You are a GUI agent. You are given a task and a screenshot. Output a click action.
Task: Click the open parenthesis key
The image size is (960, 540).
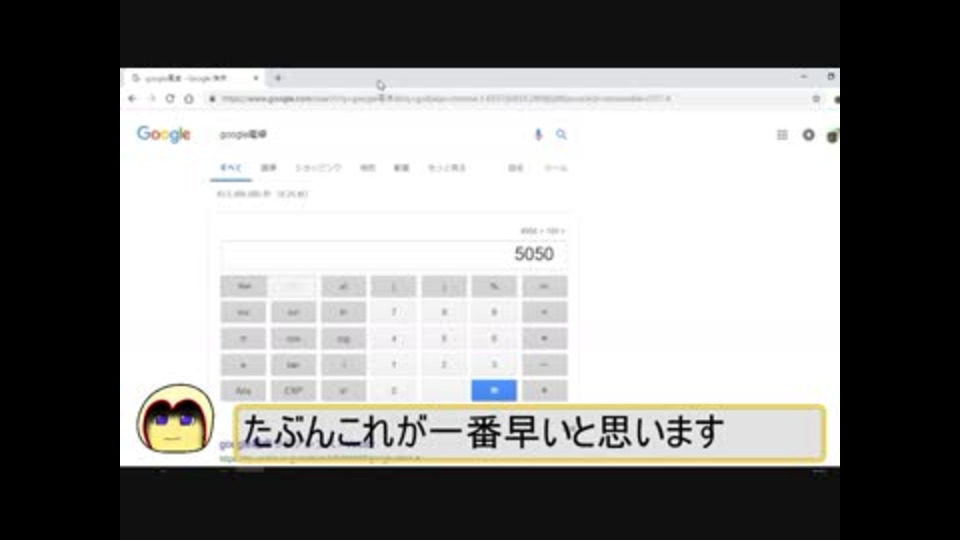coord(394,287)
